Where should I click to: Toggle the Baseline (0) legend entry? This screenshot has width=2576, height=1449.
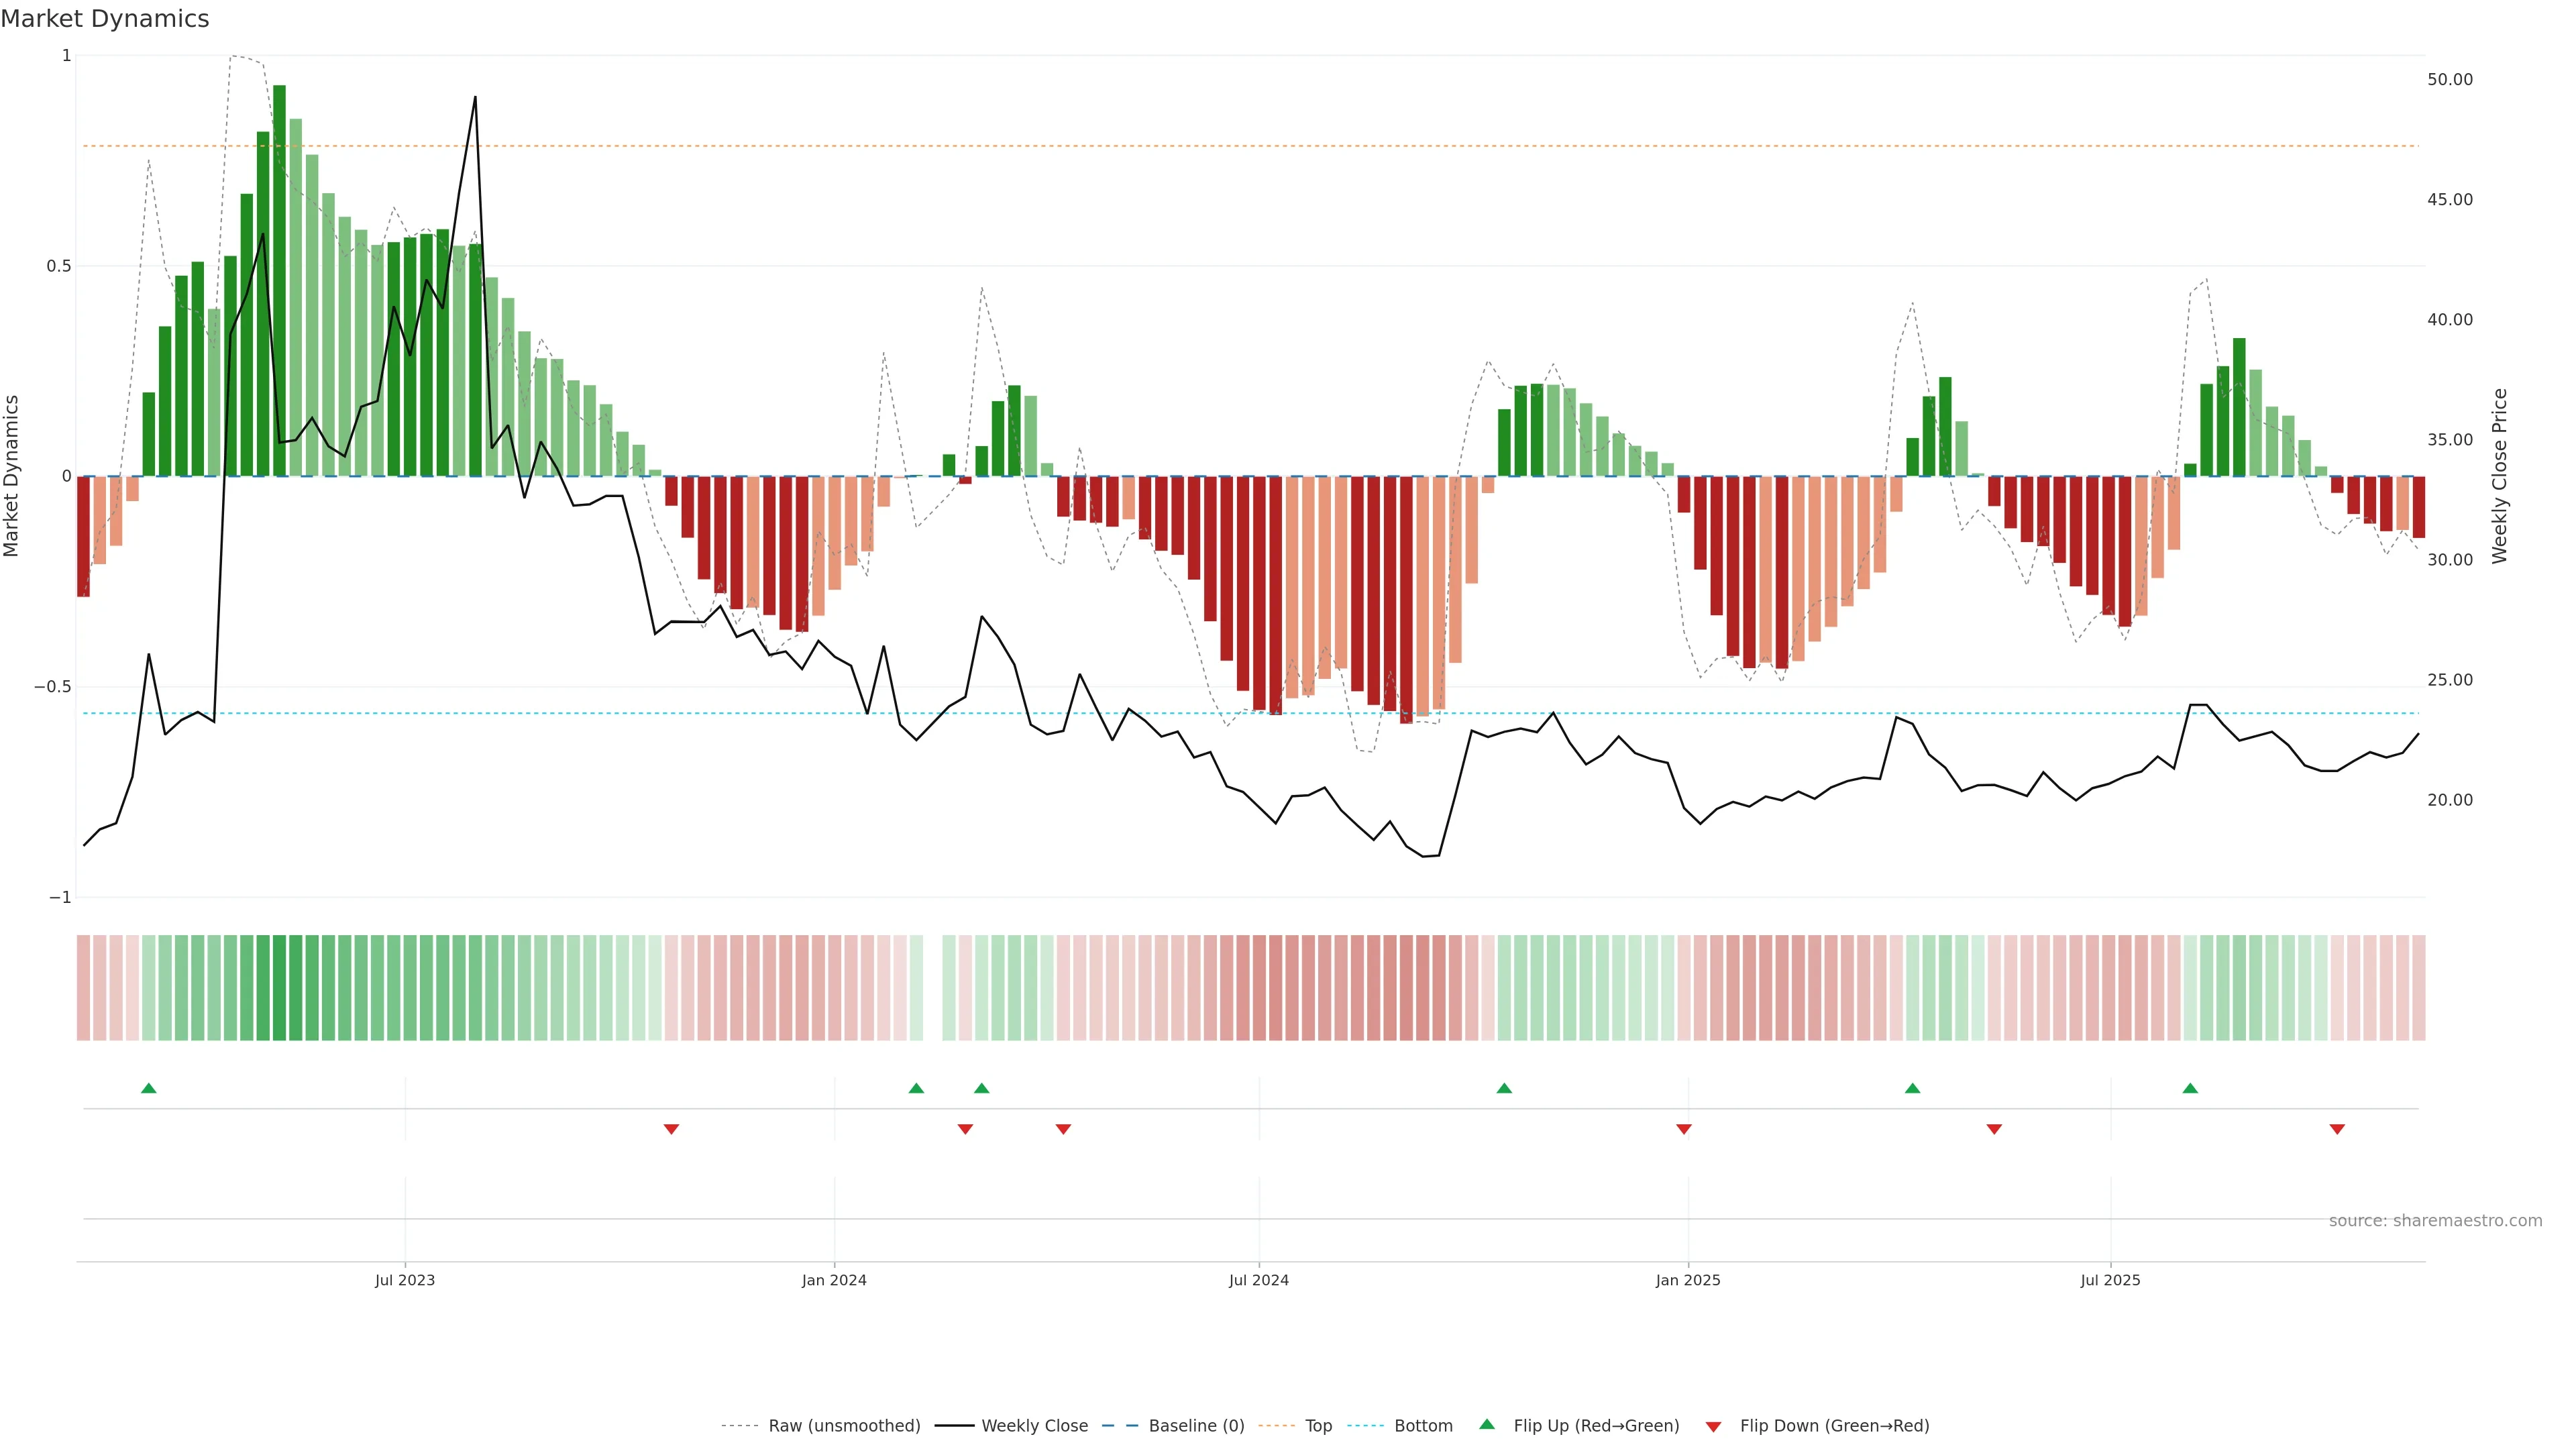(x=1196, y=1426)
